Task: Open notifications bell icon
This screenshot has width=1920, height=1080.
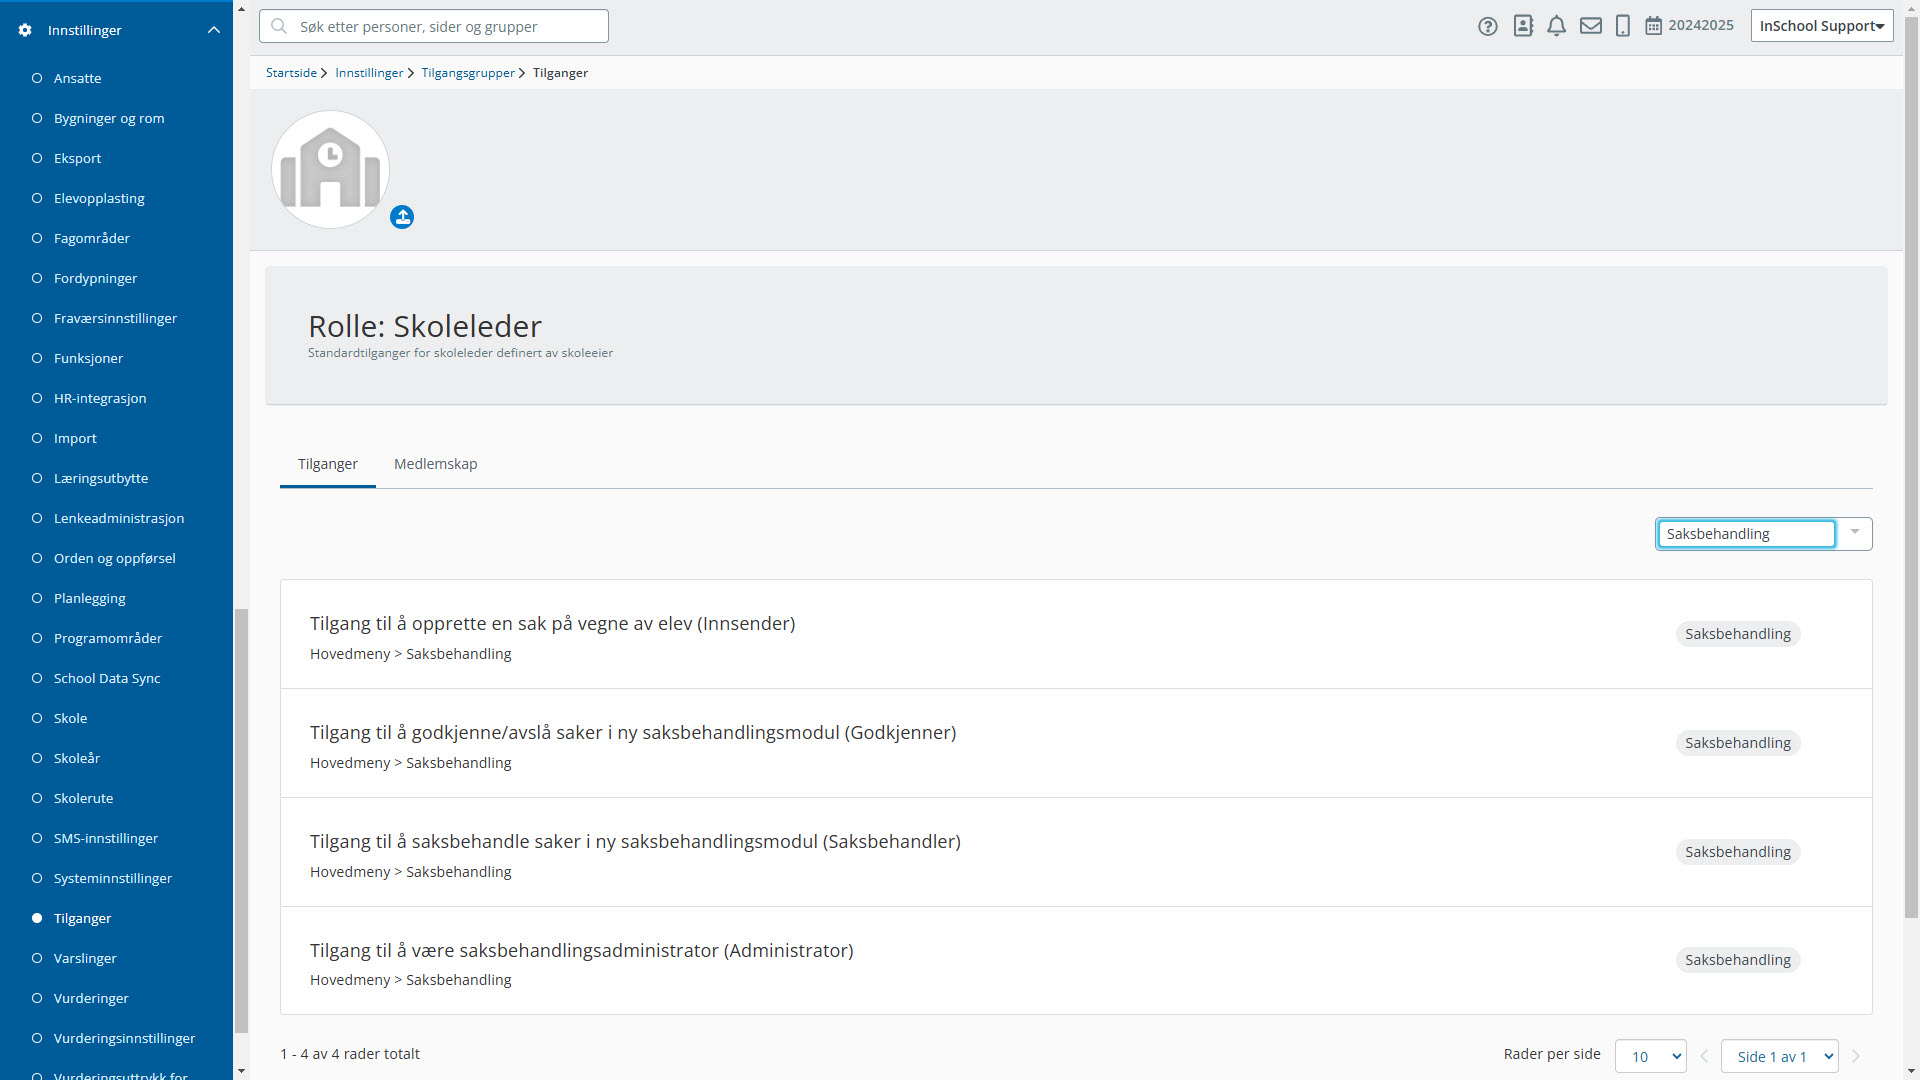Action: pyautogui.click(x=1556, y=26)
